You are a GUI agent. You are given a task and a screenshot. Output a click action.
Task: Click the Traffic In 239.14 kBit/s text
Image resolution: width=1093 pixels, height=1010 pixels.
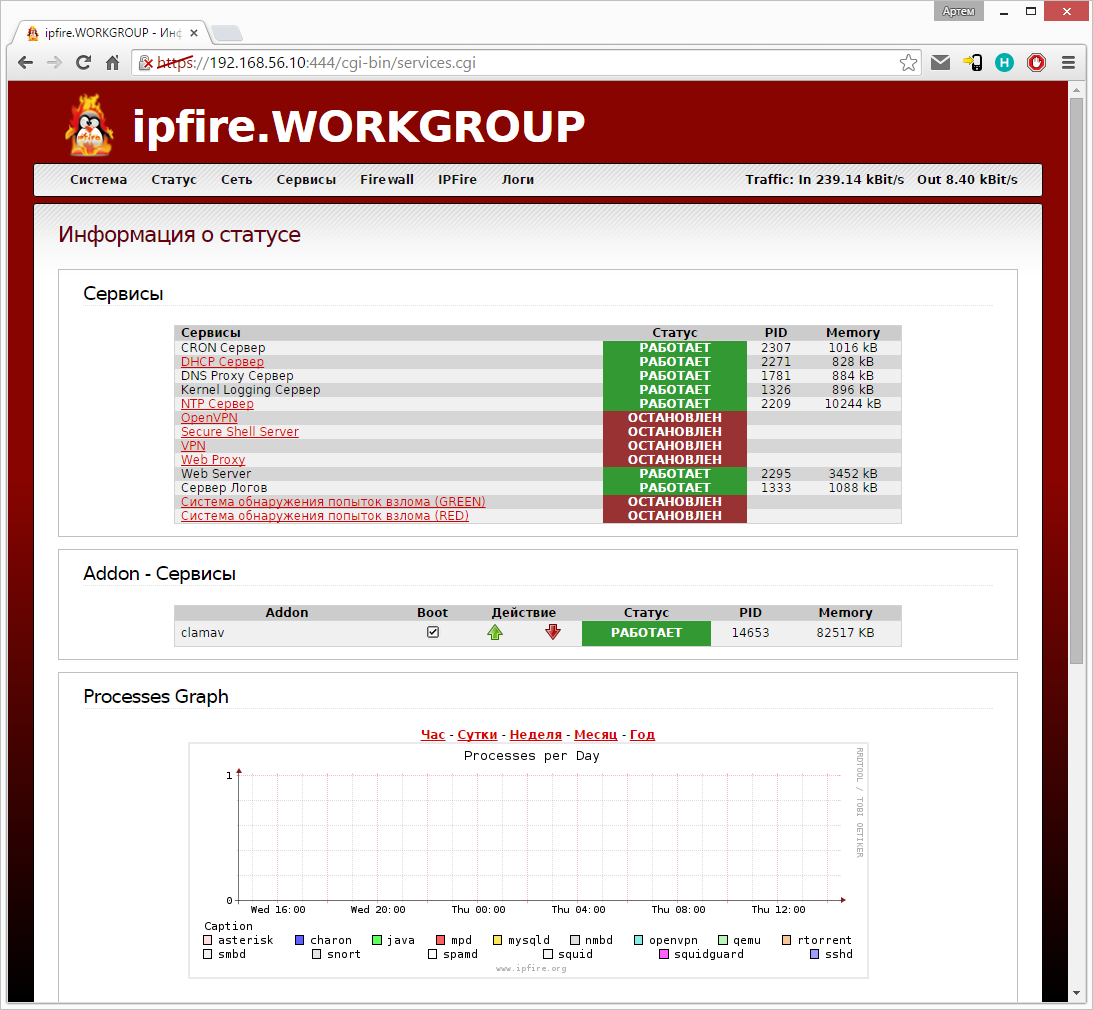click(825, 179)
